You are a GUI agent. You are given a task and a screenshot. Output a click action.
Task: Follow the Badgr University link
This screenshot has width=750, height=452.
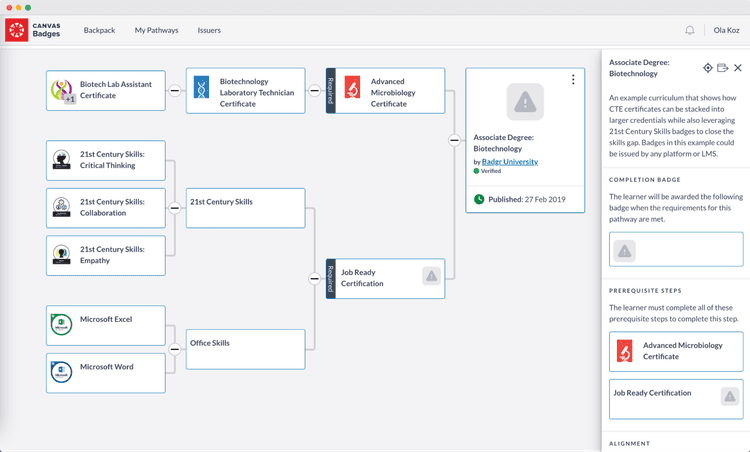click(x=510, y=162)
